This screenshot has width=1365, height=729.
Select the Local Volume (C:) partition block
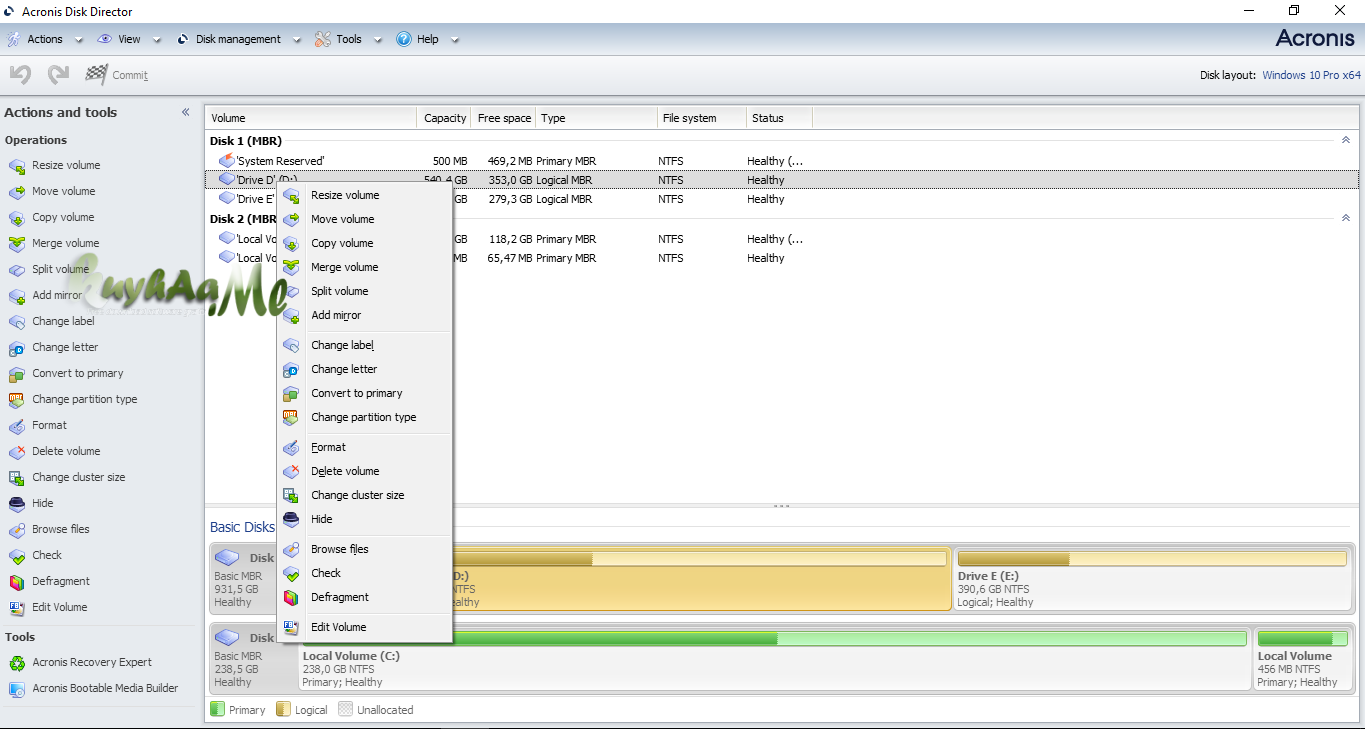coord(775,659)
